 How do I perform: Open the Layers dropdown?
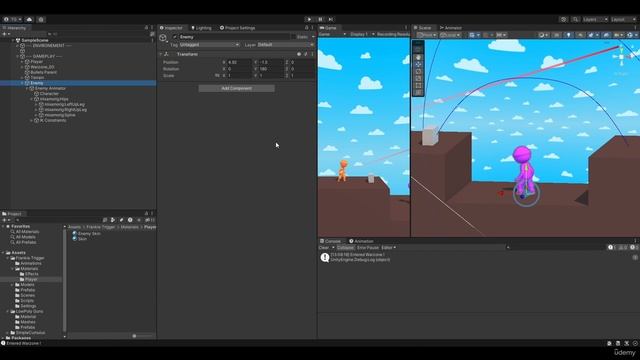[x=595, y=19]
